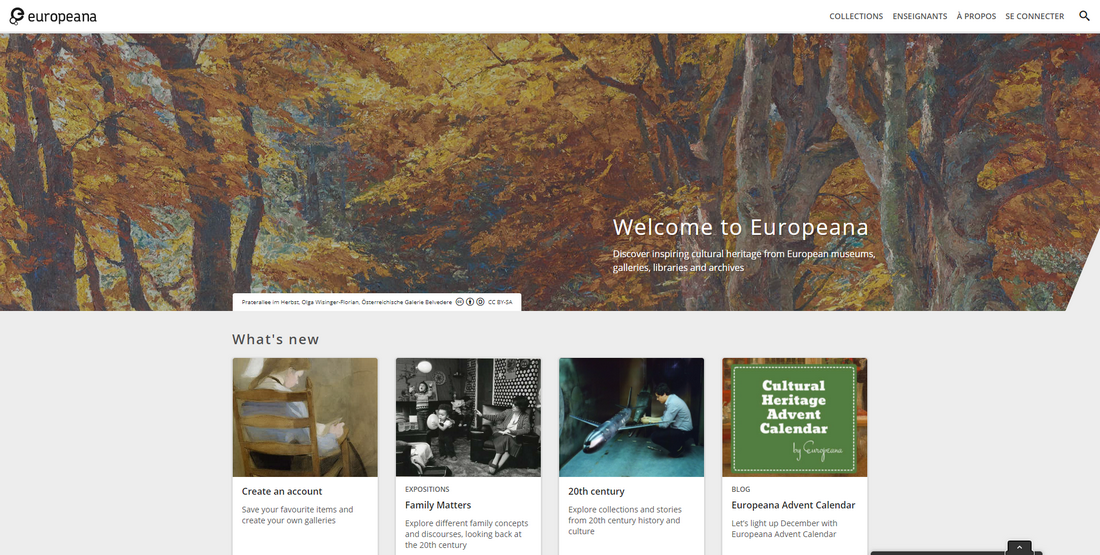Click the share-alike SA license icon
The width and height of the screenshot is (1100, 555).
click(480, 302)
